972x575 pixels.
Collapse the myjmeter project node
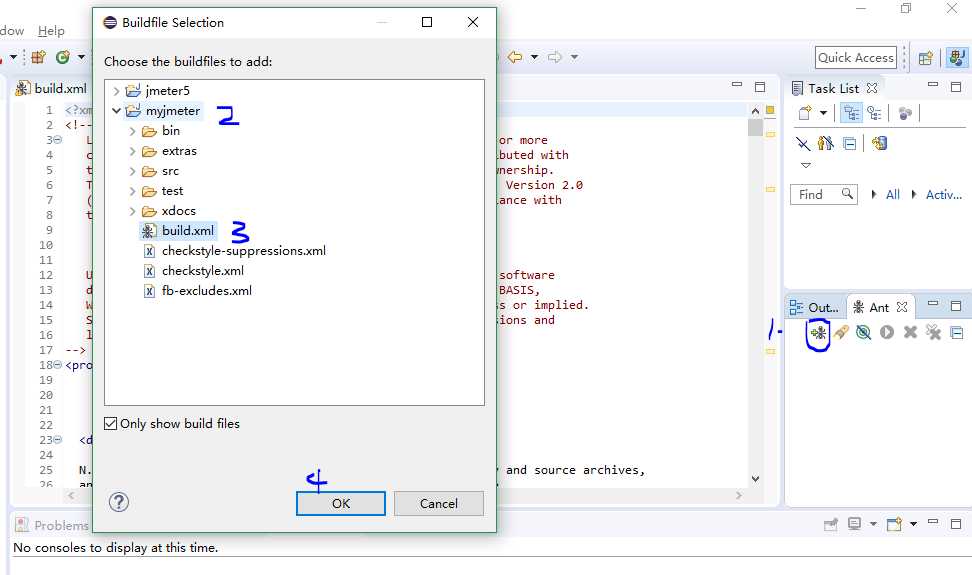tap(116, 111)
